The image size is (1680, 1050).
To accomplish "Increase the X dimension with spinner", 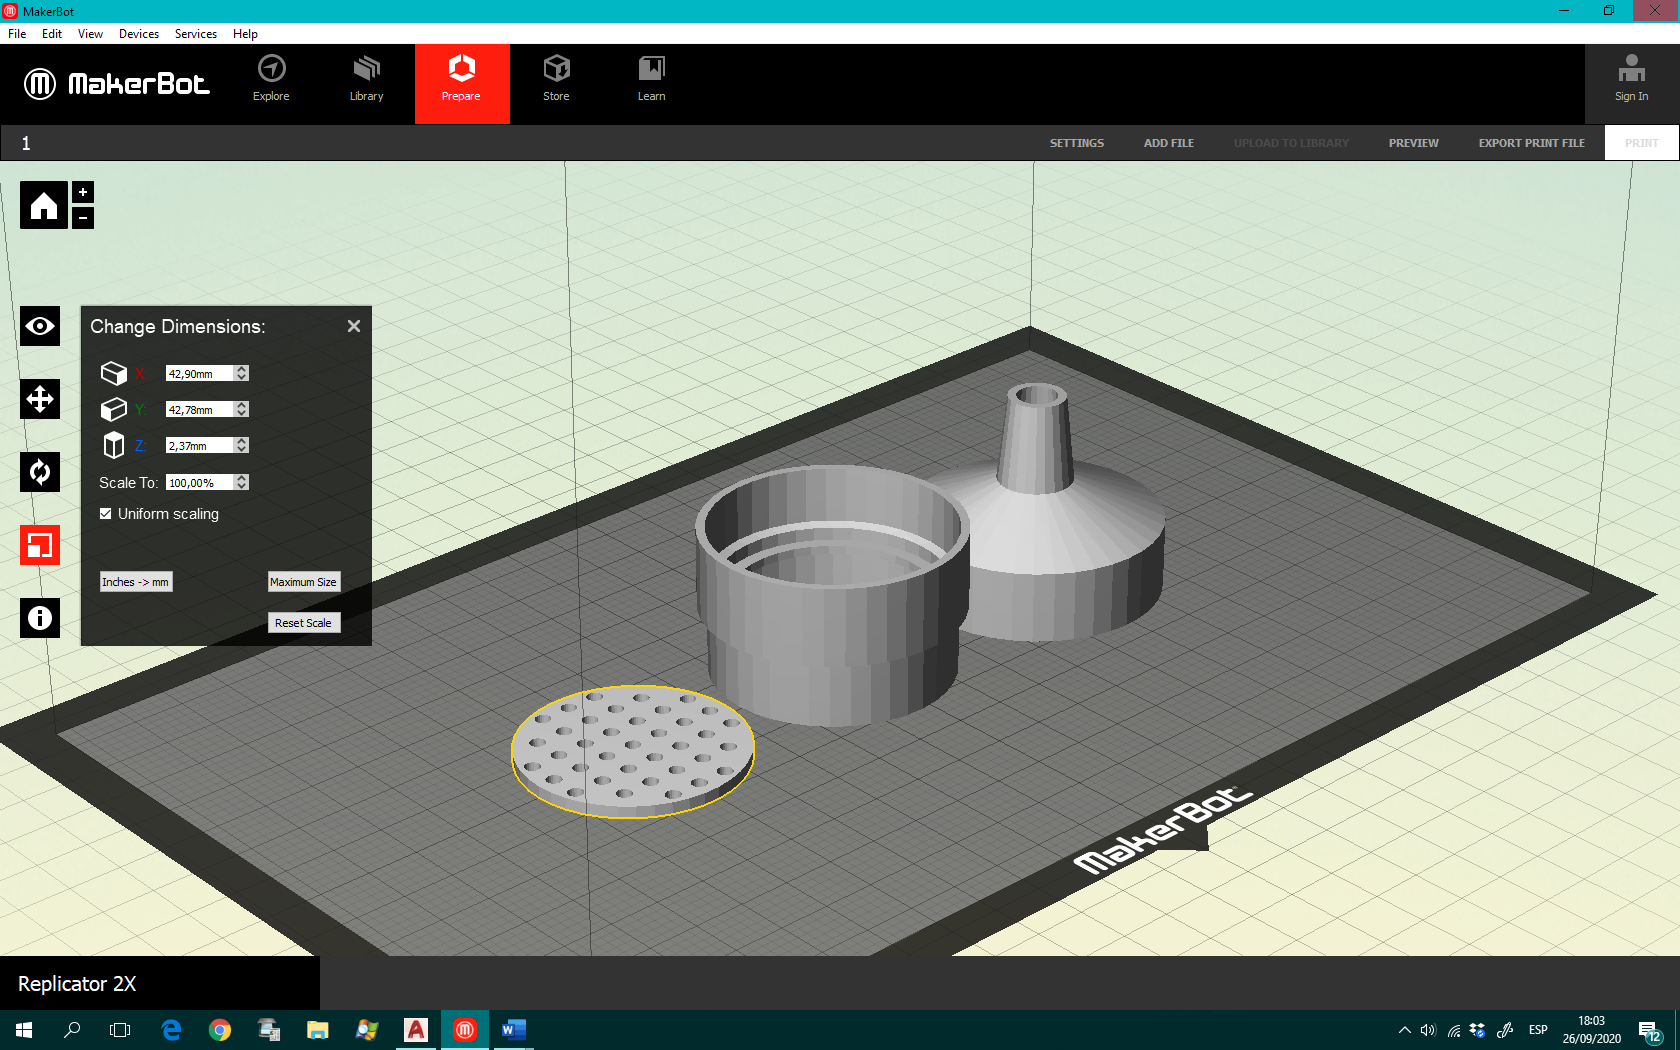I will click(x=241, y=369).
